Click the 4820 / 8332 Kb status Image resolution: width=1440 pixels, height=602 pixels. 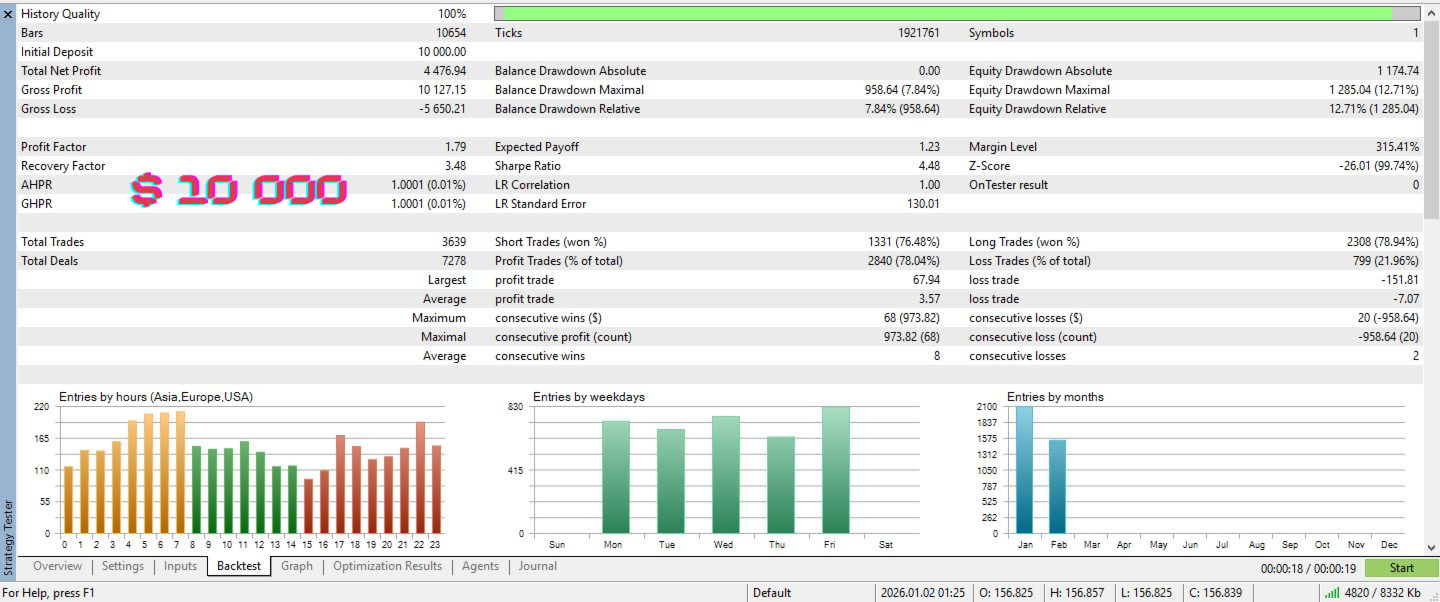(x=1384, y=593)
